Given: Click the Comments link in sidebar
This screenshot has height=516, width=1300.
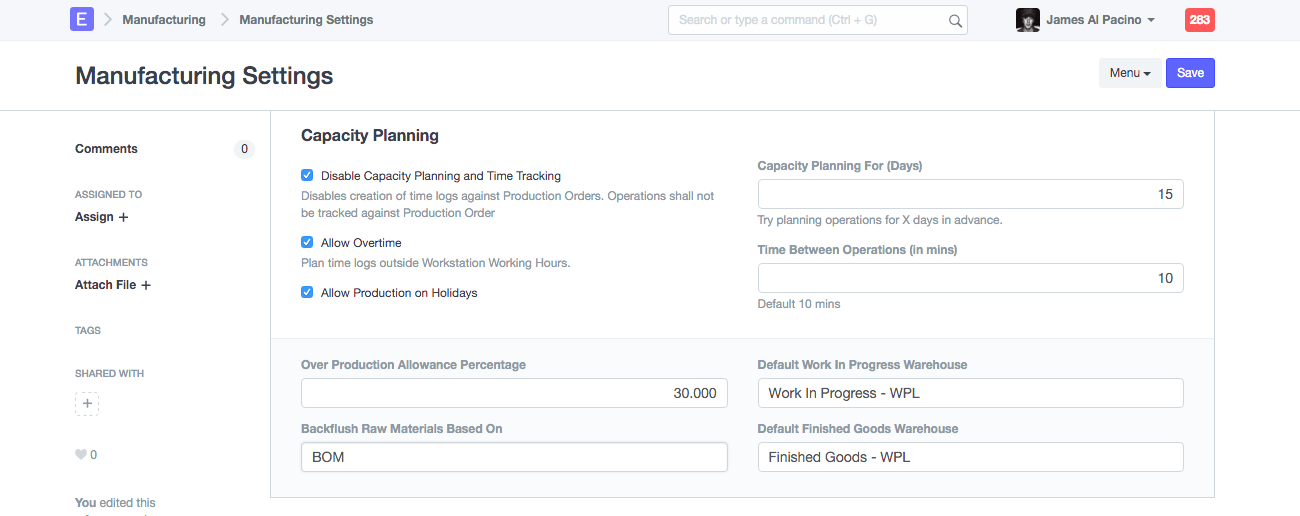Looking at the screenshot, I should [106, 149].
